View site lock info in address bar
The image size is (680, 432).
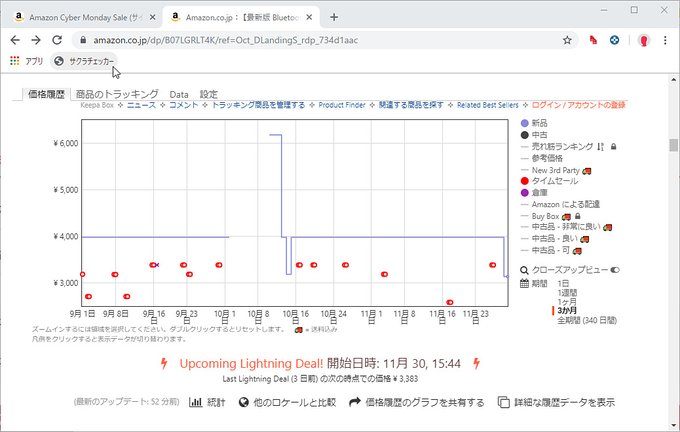pyautogui.click(x=83, y=40)
